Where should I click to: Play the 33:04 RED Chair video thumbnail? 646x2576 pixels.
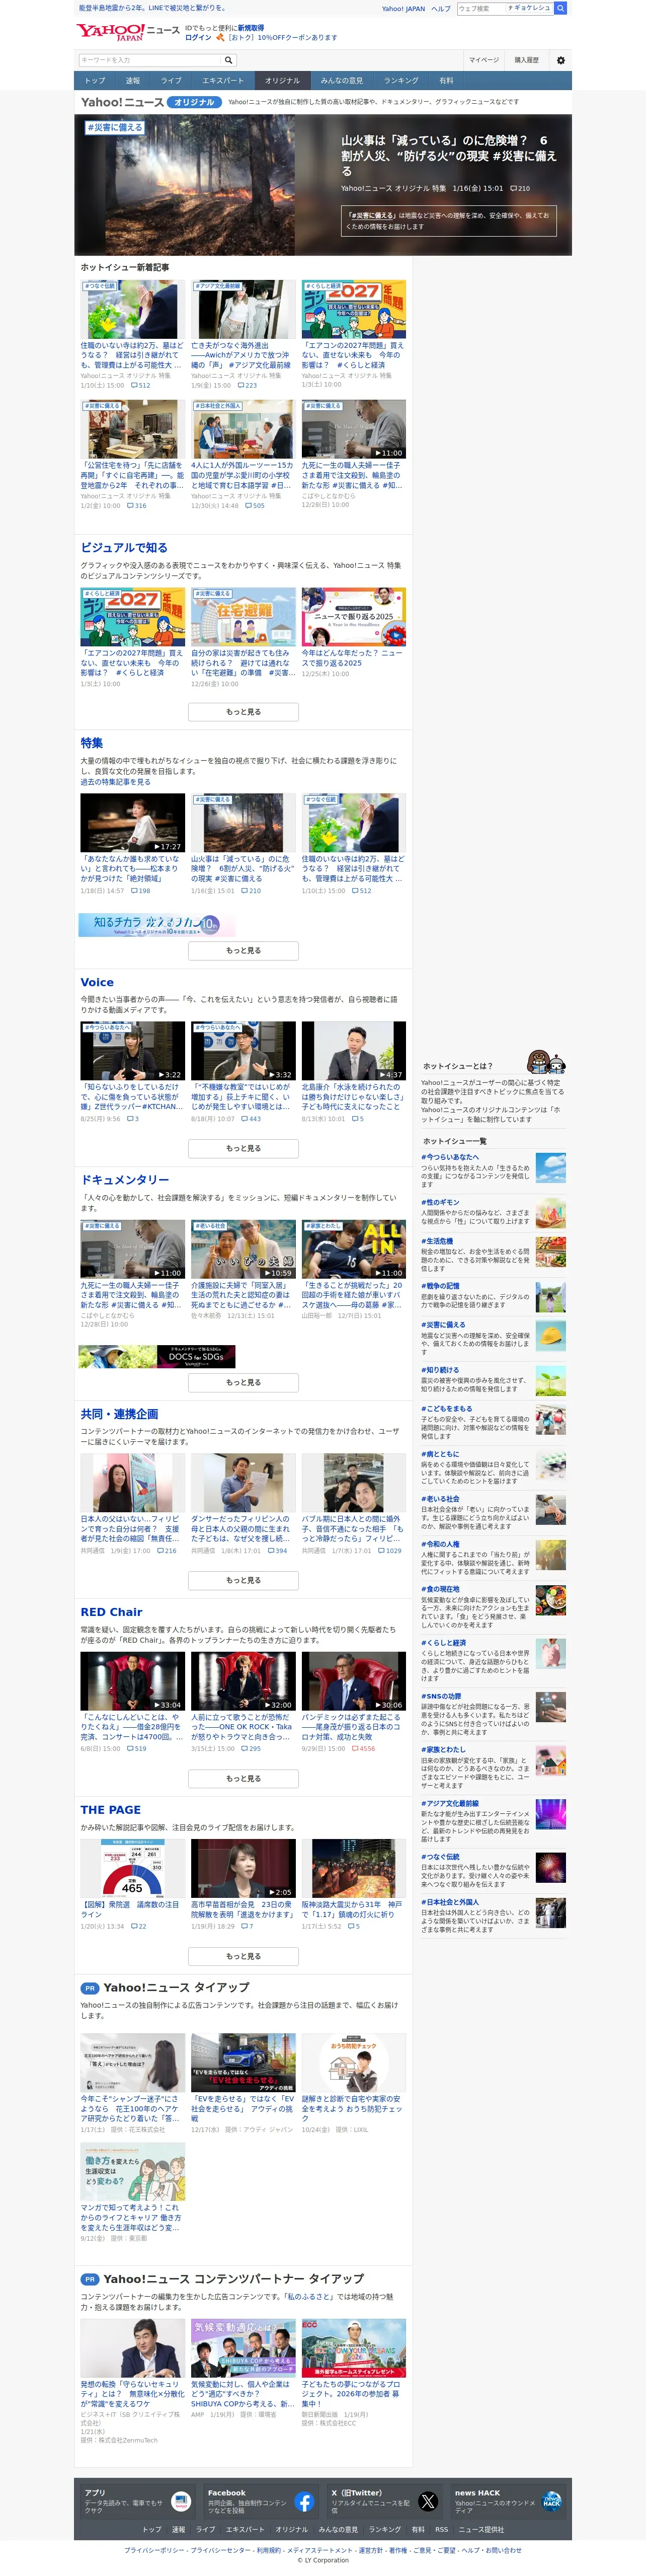pos(133,1681)
